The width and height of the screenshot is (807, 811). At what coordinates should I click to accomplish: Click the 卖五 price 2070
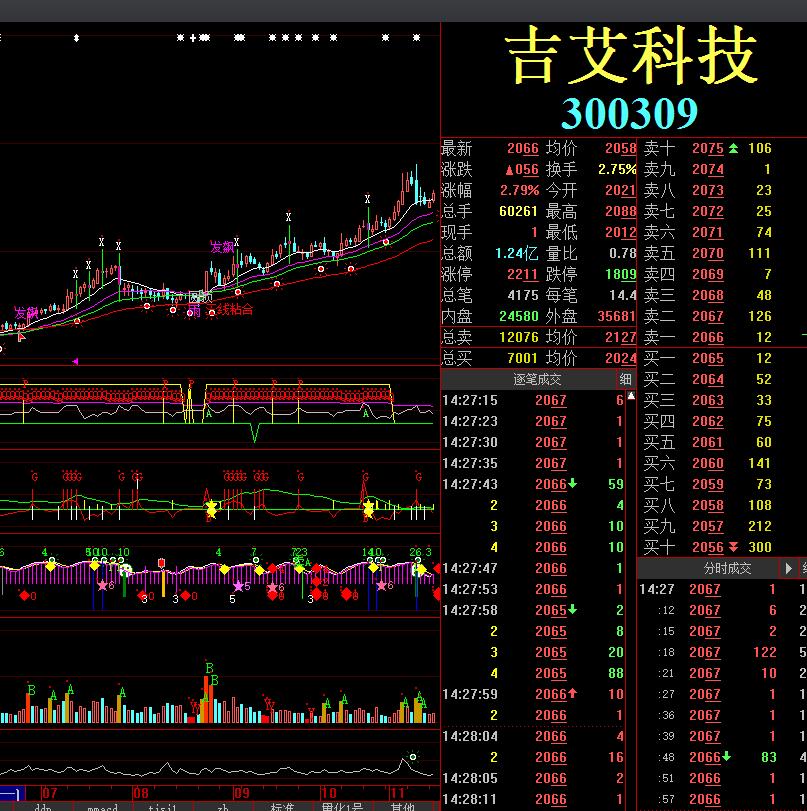click(708, 253)
